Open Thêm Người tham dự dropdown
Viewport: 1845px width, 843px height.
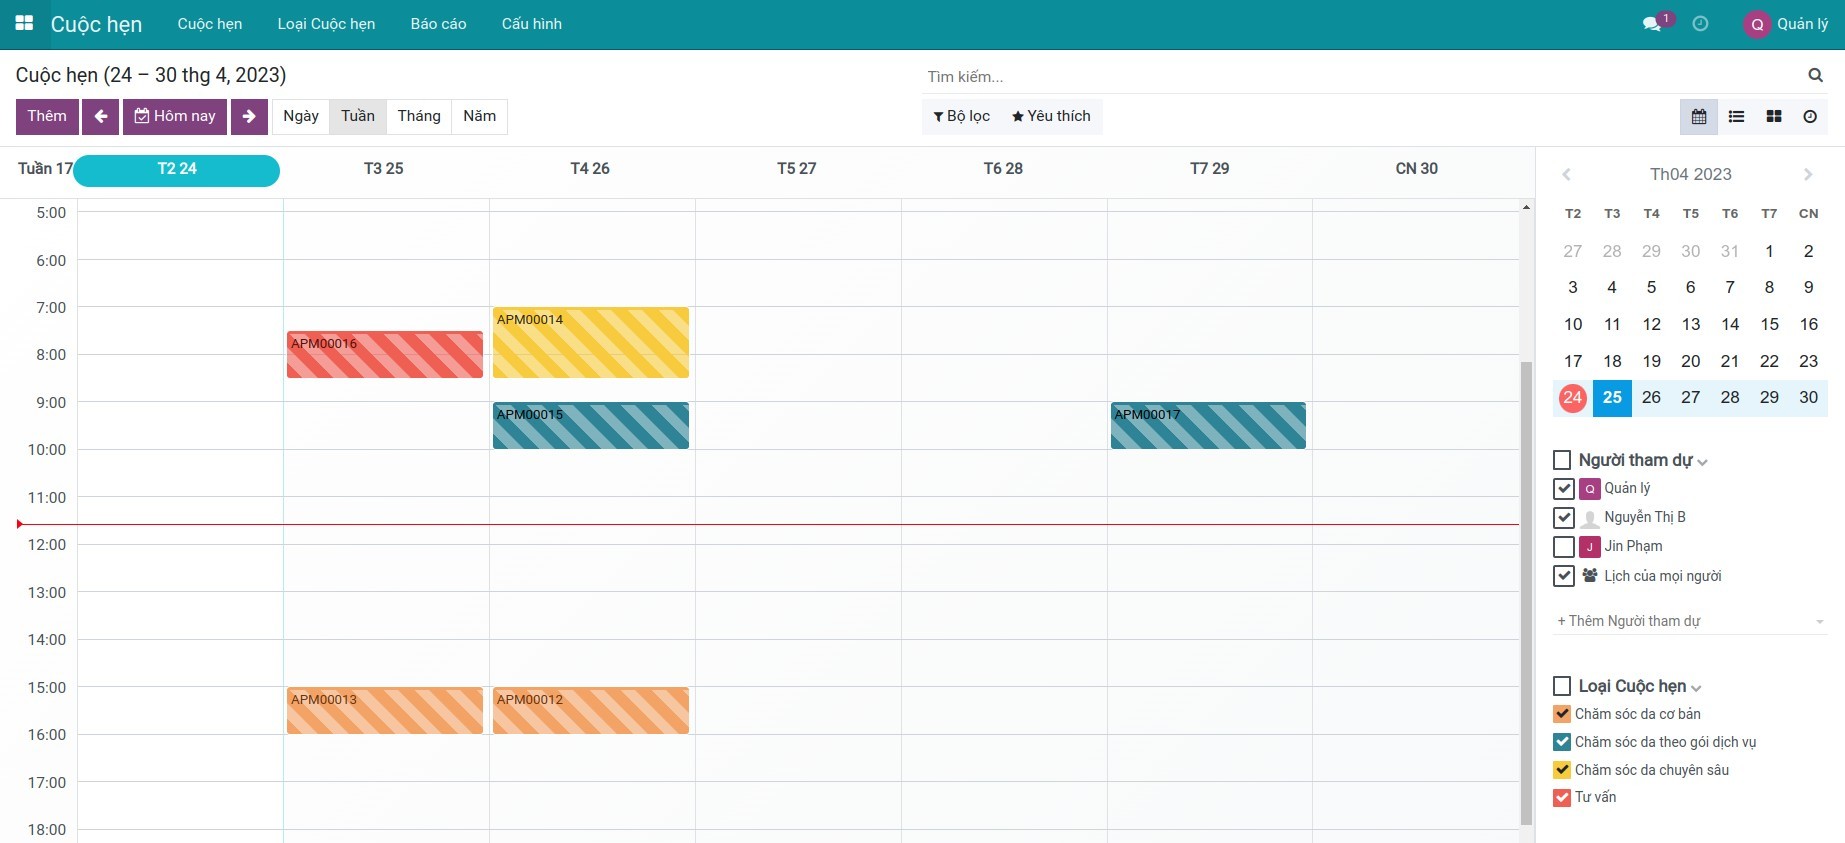tap(1690, 621)
